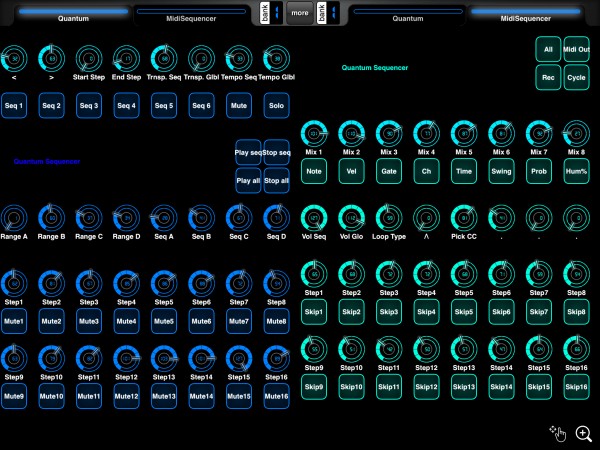Screen dimensions: 600x450
Task: Switch to the right MidiSequencer tab
Action: click(x=526, y=15)
